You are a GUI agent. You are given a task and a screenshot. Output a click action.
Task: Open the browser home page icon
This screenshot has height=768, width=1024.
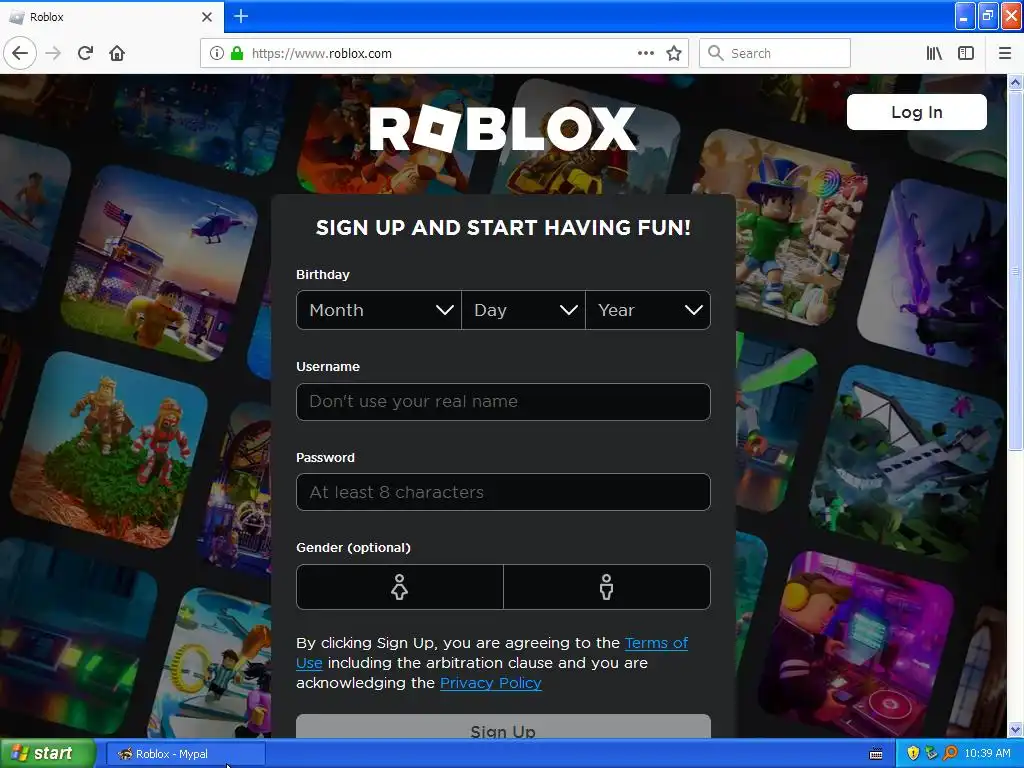[x=117, y=54]
